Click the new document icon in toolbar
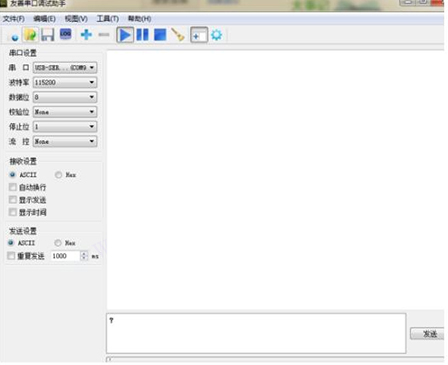448x365 pixels. pos(14,36)
